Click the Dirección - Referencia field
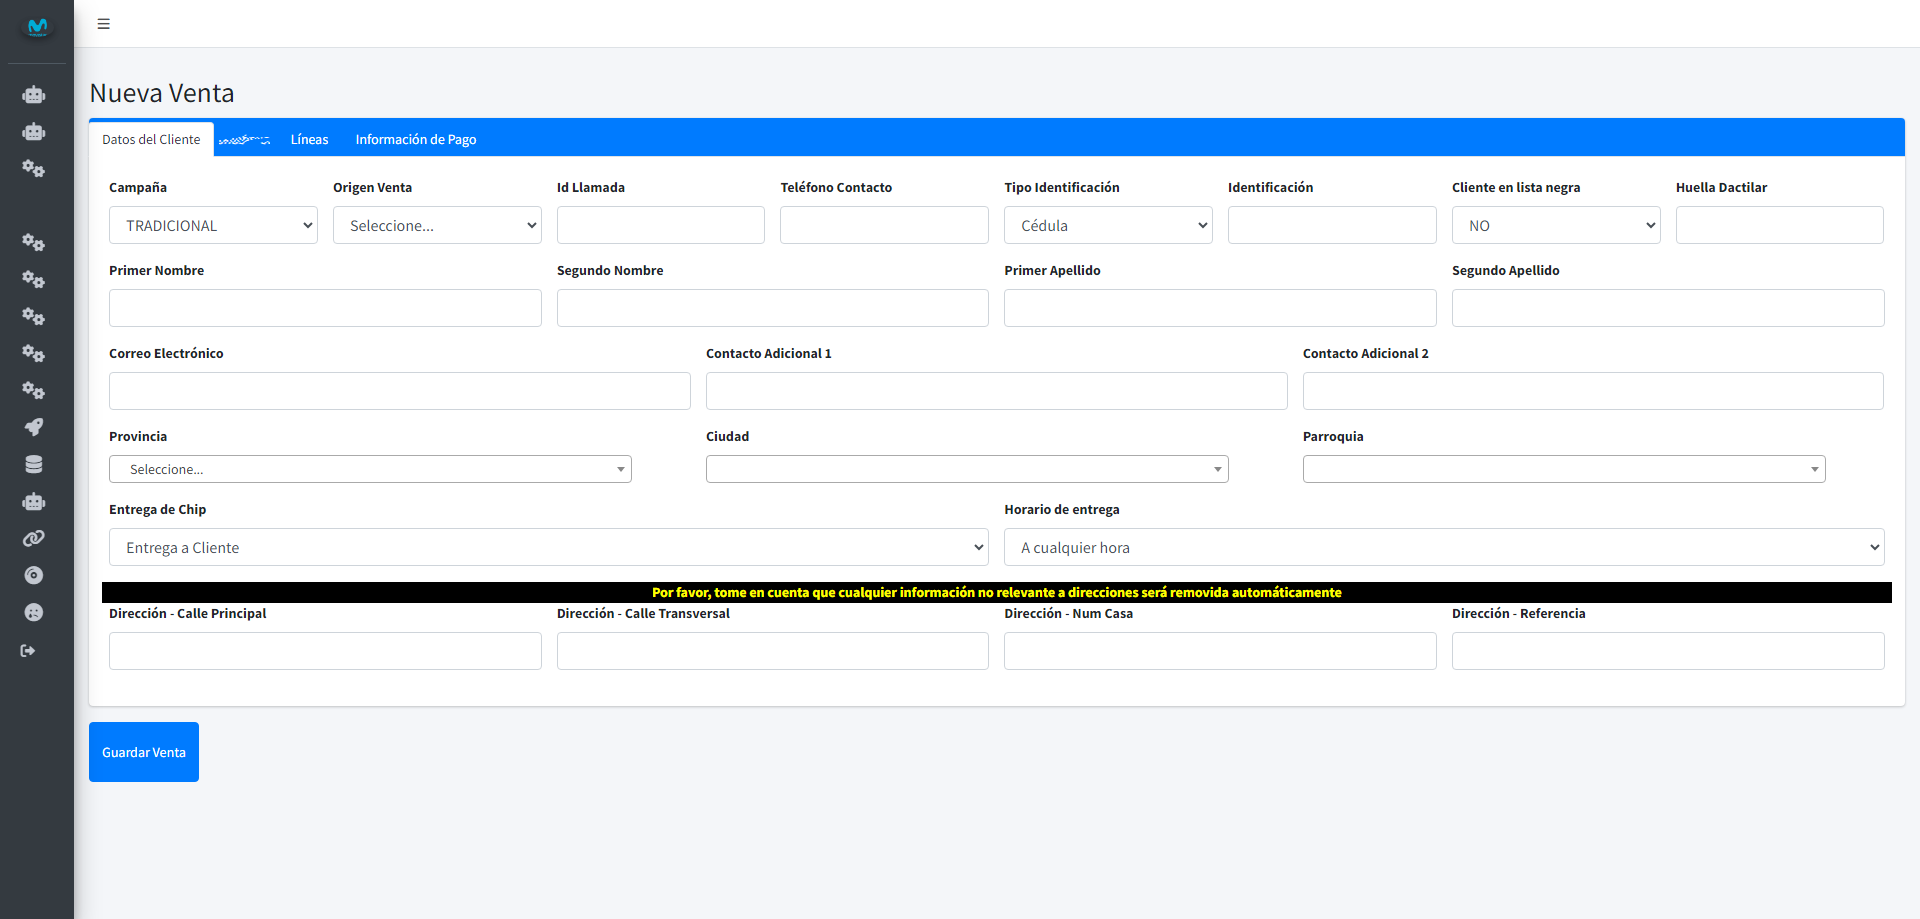Image resolution: width=1920 pixels, height=919 pixels. [1667, 651]
